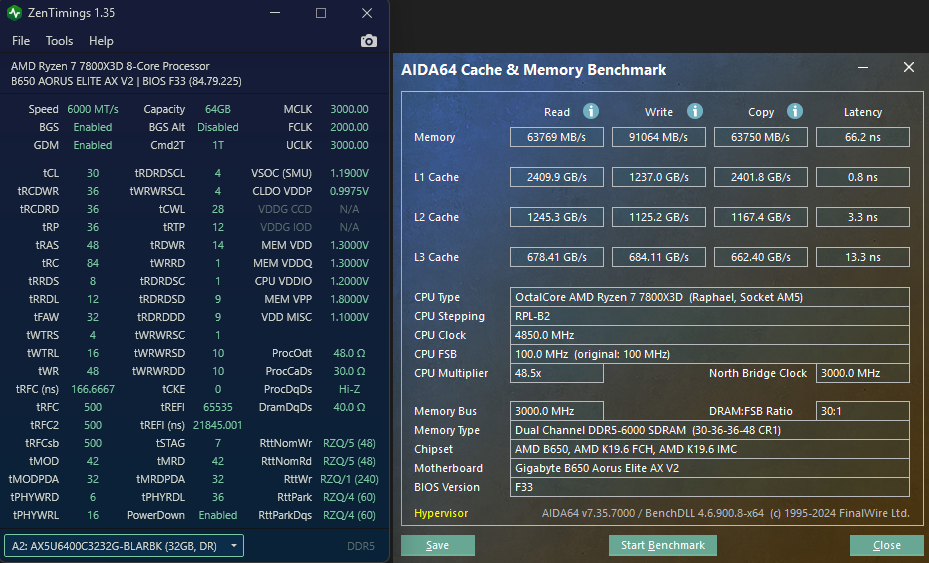The height and width of the screenshot is (563, 929).
Task: Click the ZenTimings app logo icon
Action: tap(14, 12)
